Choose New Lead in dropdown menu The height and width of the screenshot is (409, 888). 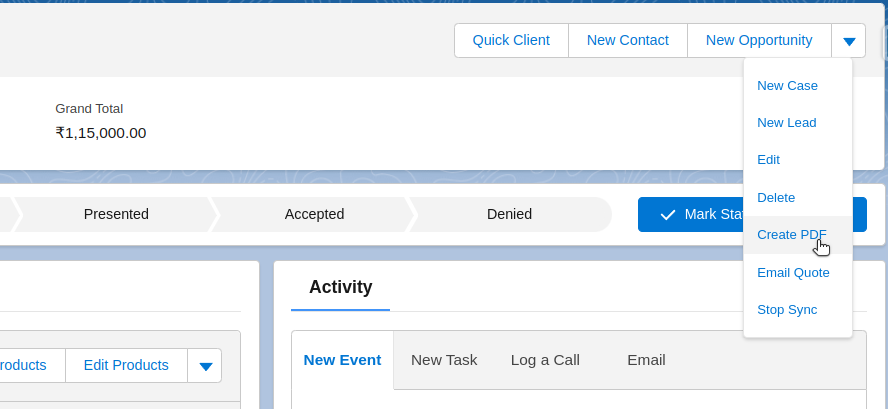pos(786,123)
